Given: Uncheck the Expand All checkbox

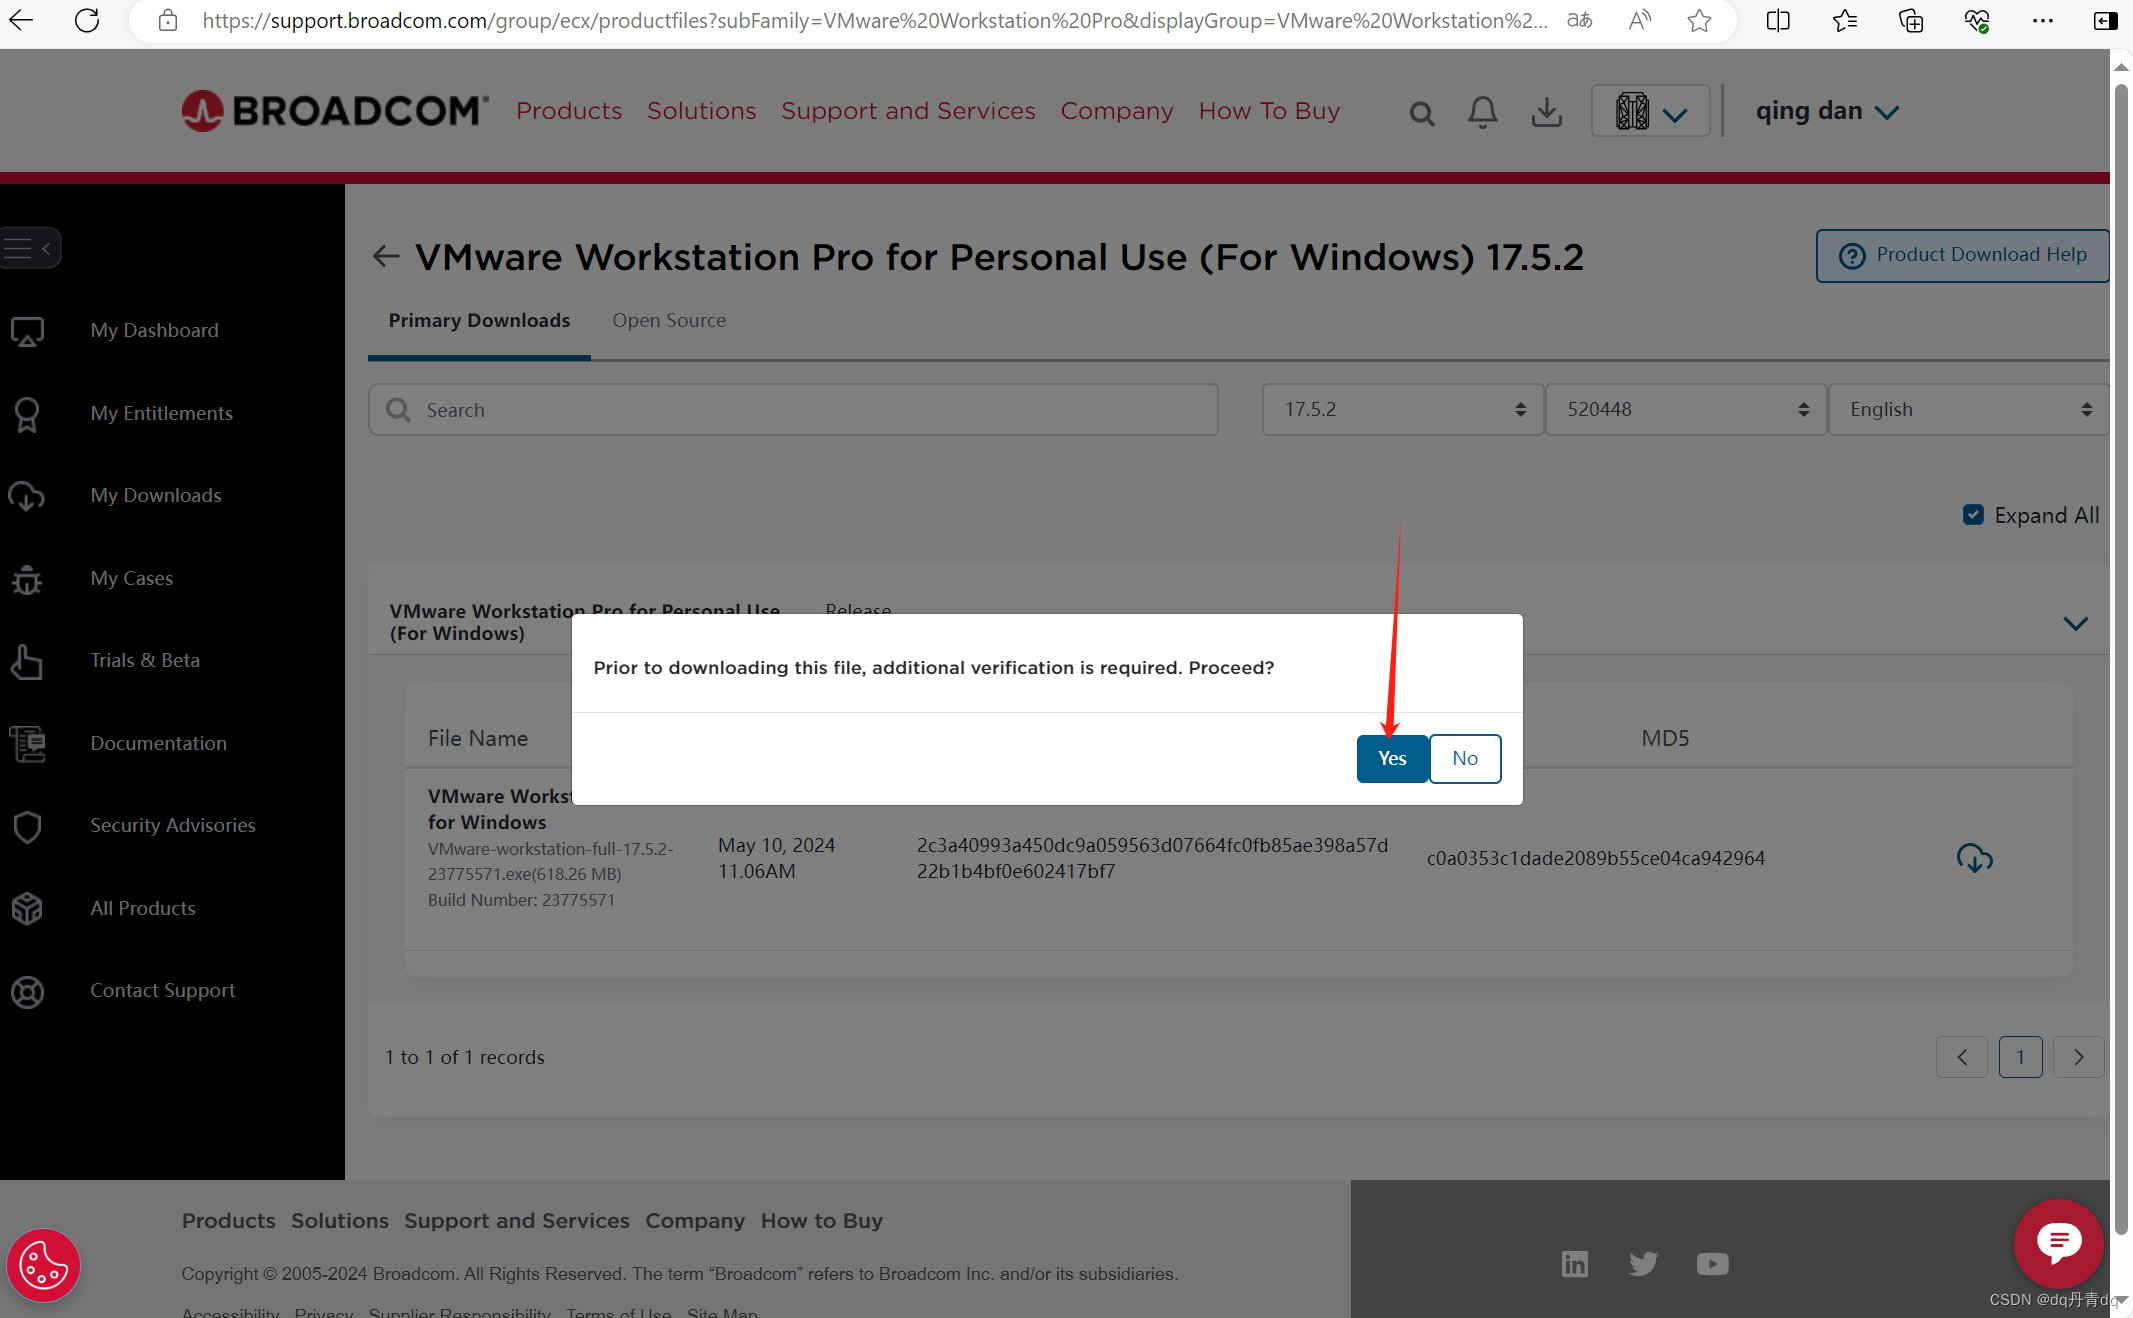Looking at the screenshot, I should pyautogui.click(x=1973, y=515).
